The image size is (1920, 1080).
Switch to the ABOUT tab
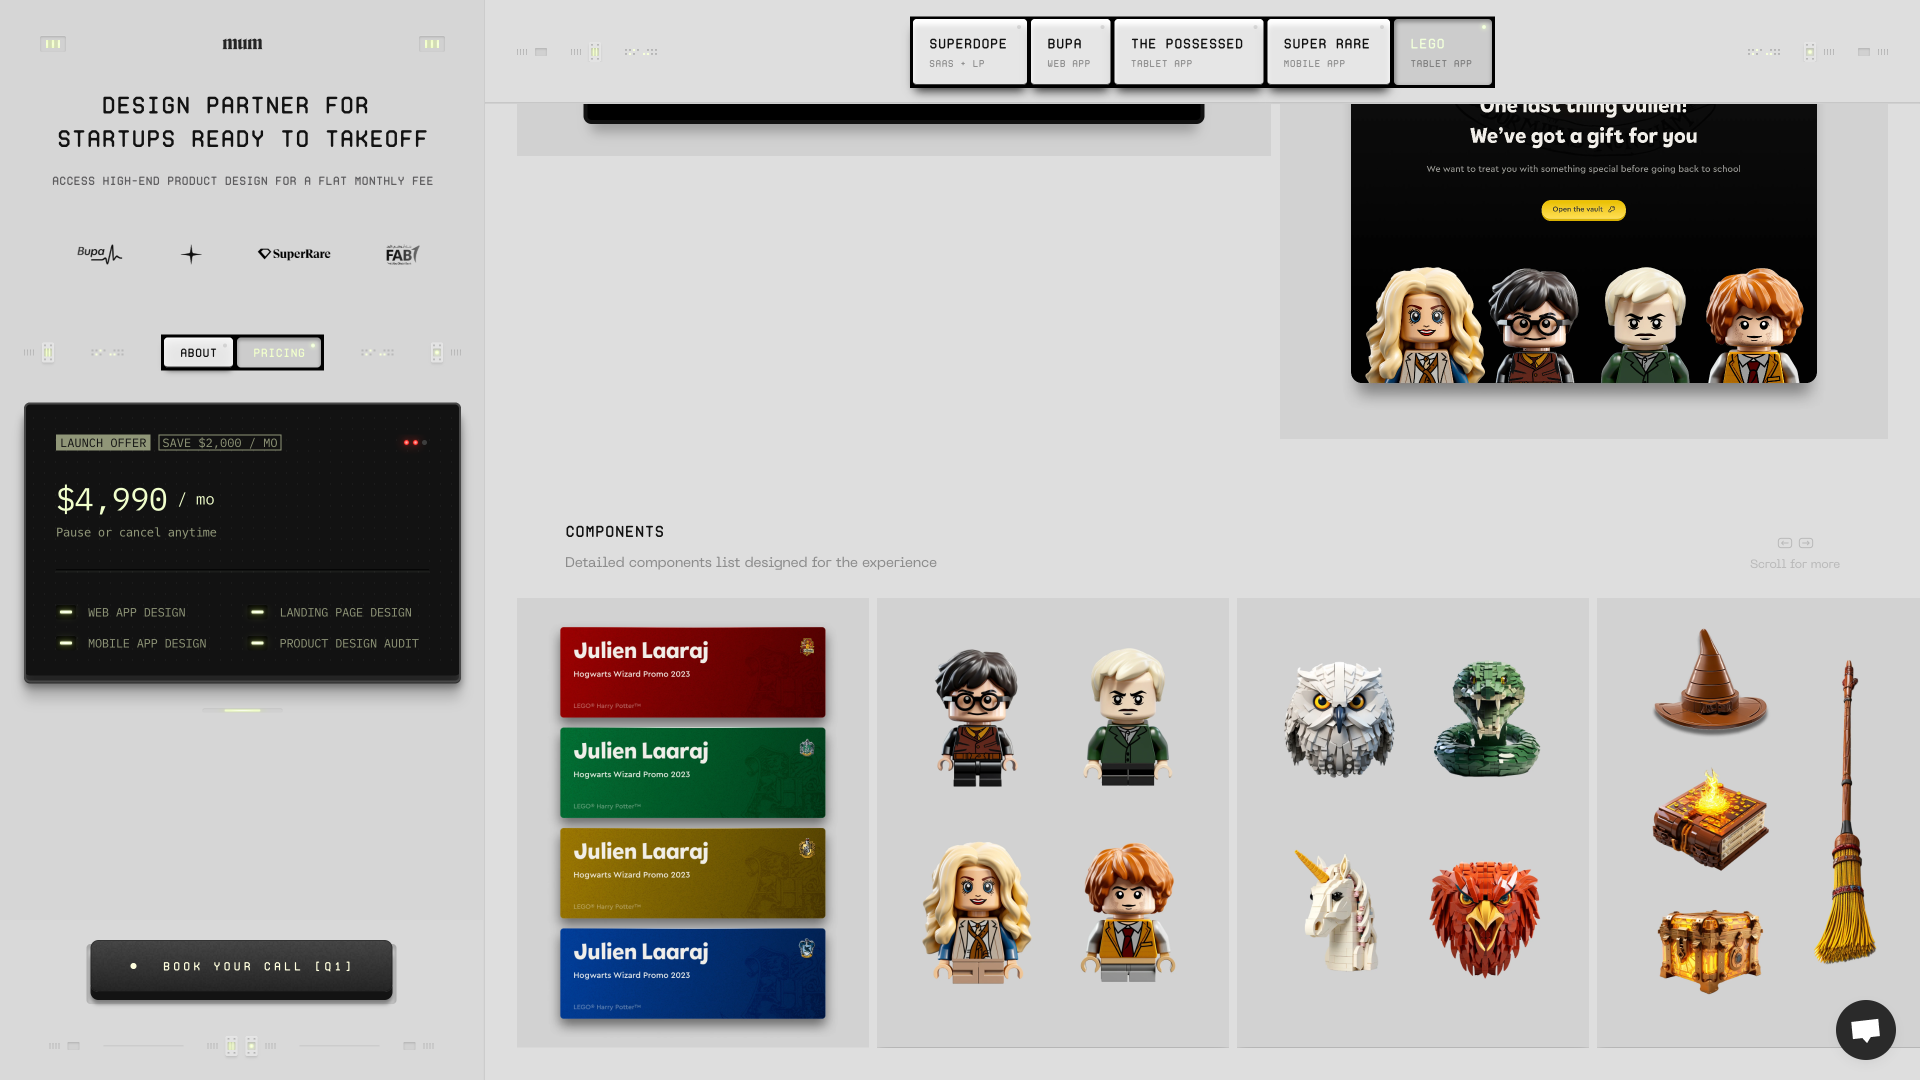click(198, 353)
